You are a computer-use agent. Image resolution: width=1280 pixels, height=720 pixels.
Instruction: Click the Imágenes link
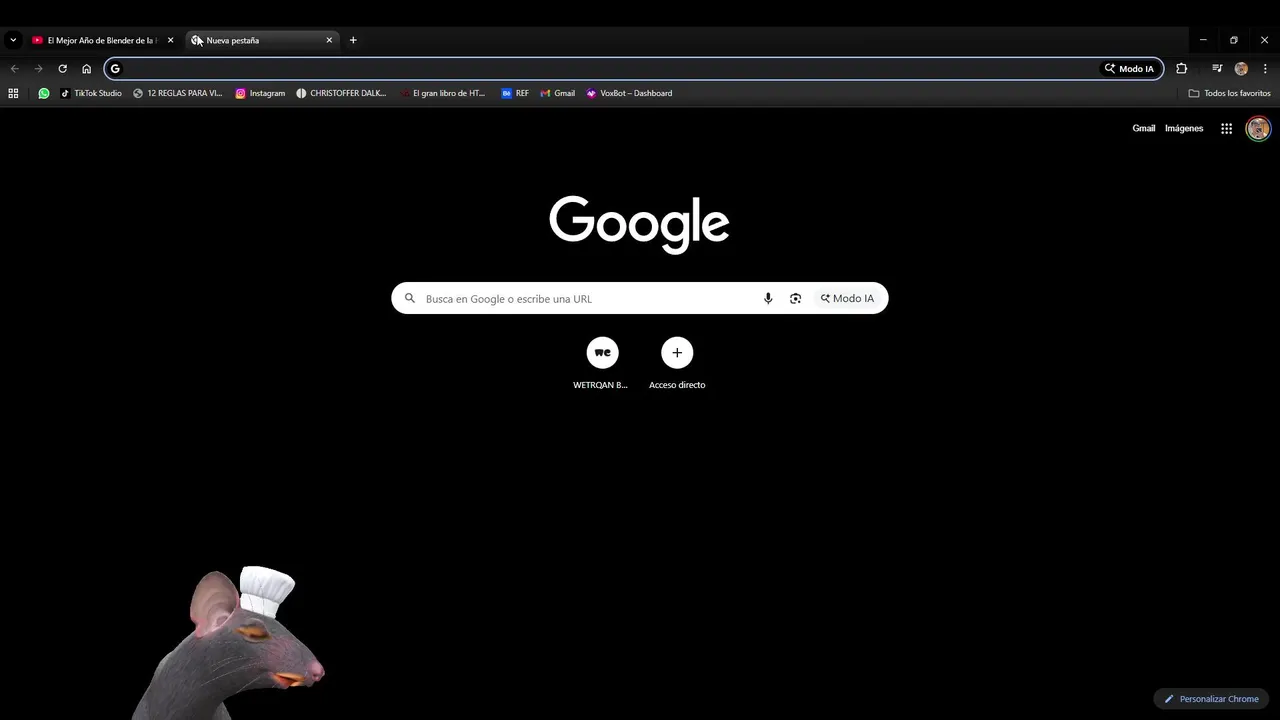coord(1184,128)
